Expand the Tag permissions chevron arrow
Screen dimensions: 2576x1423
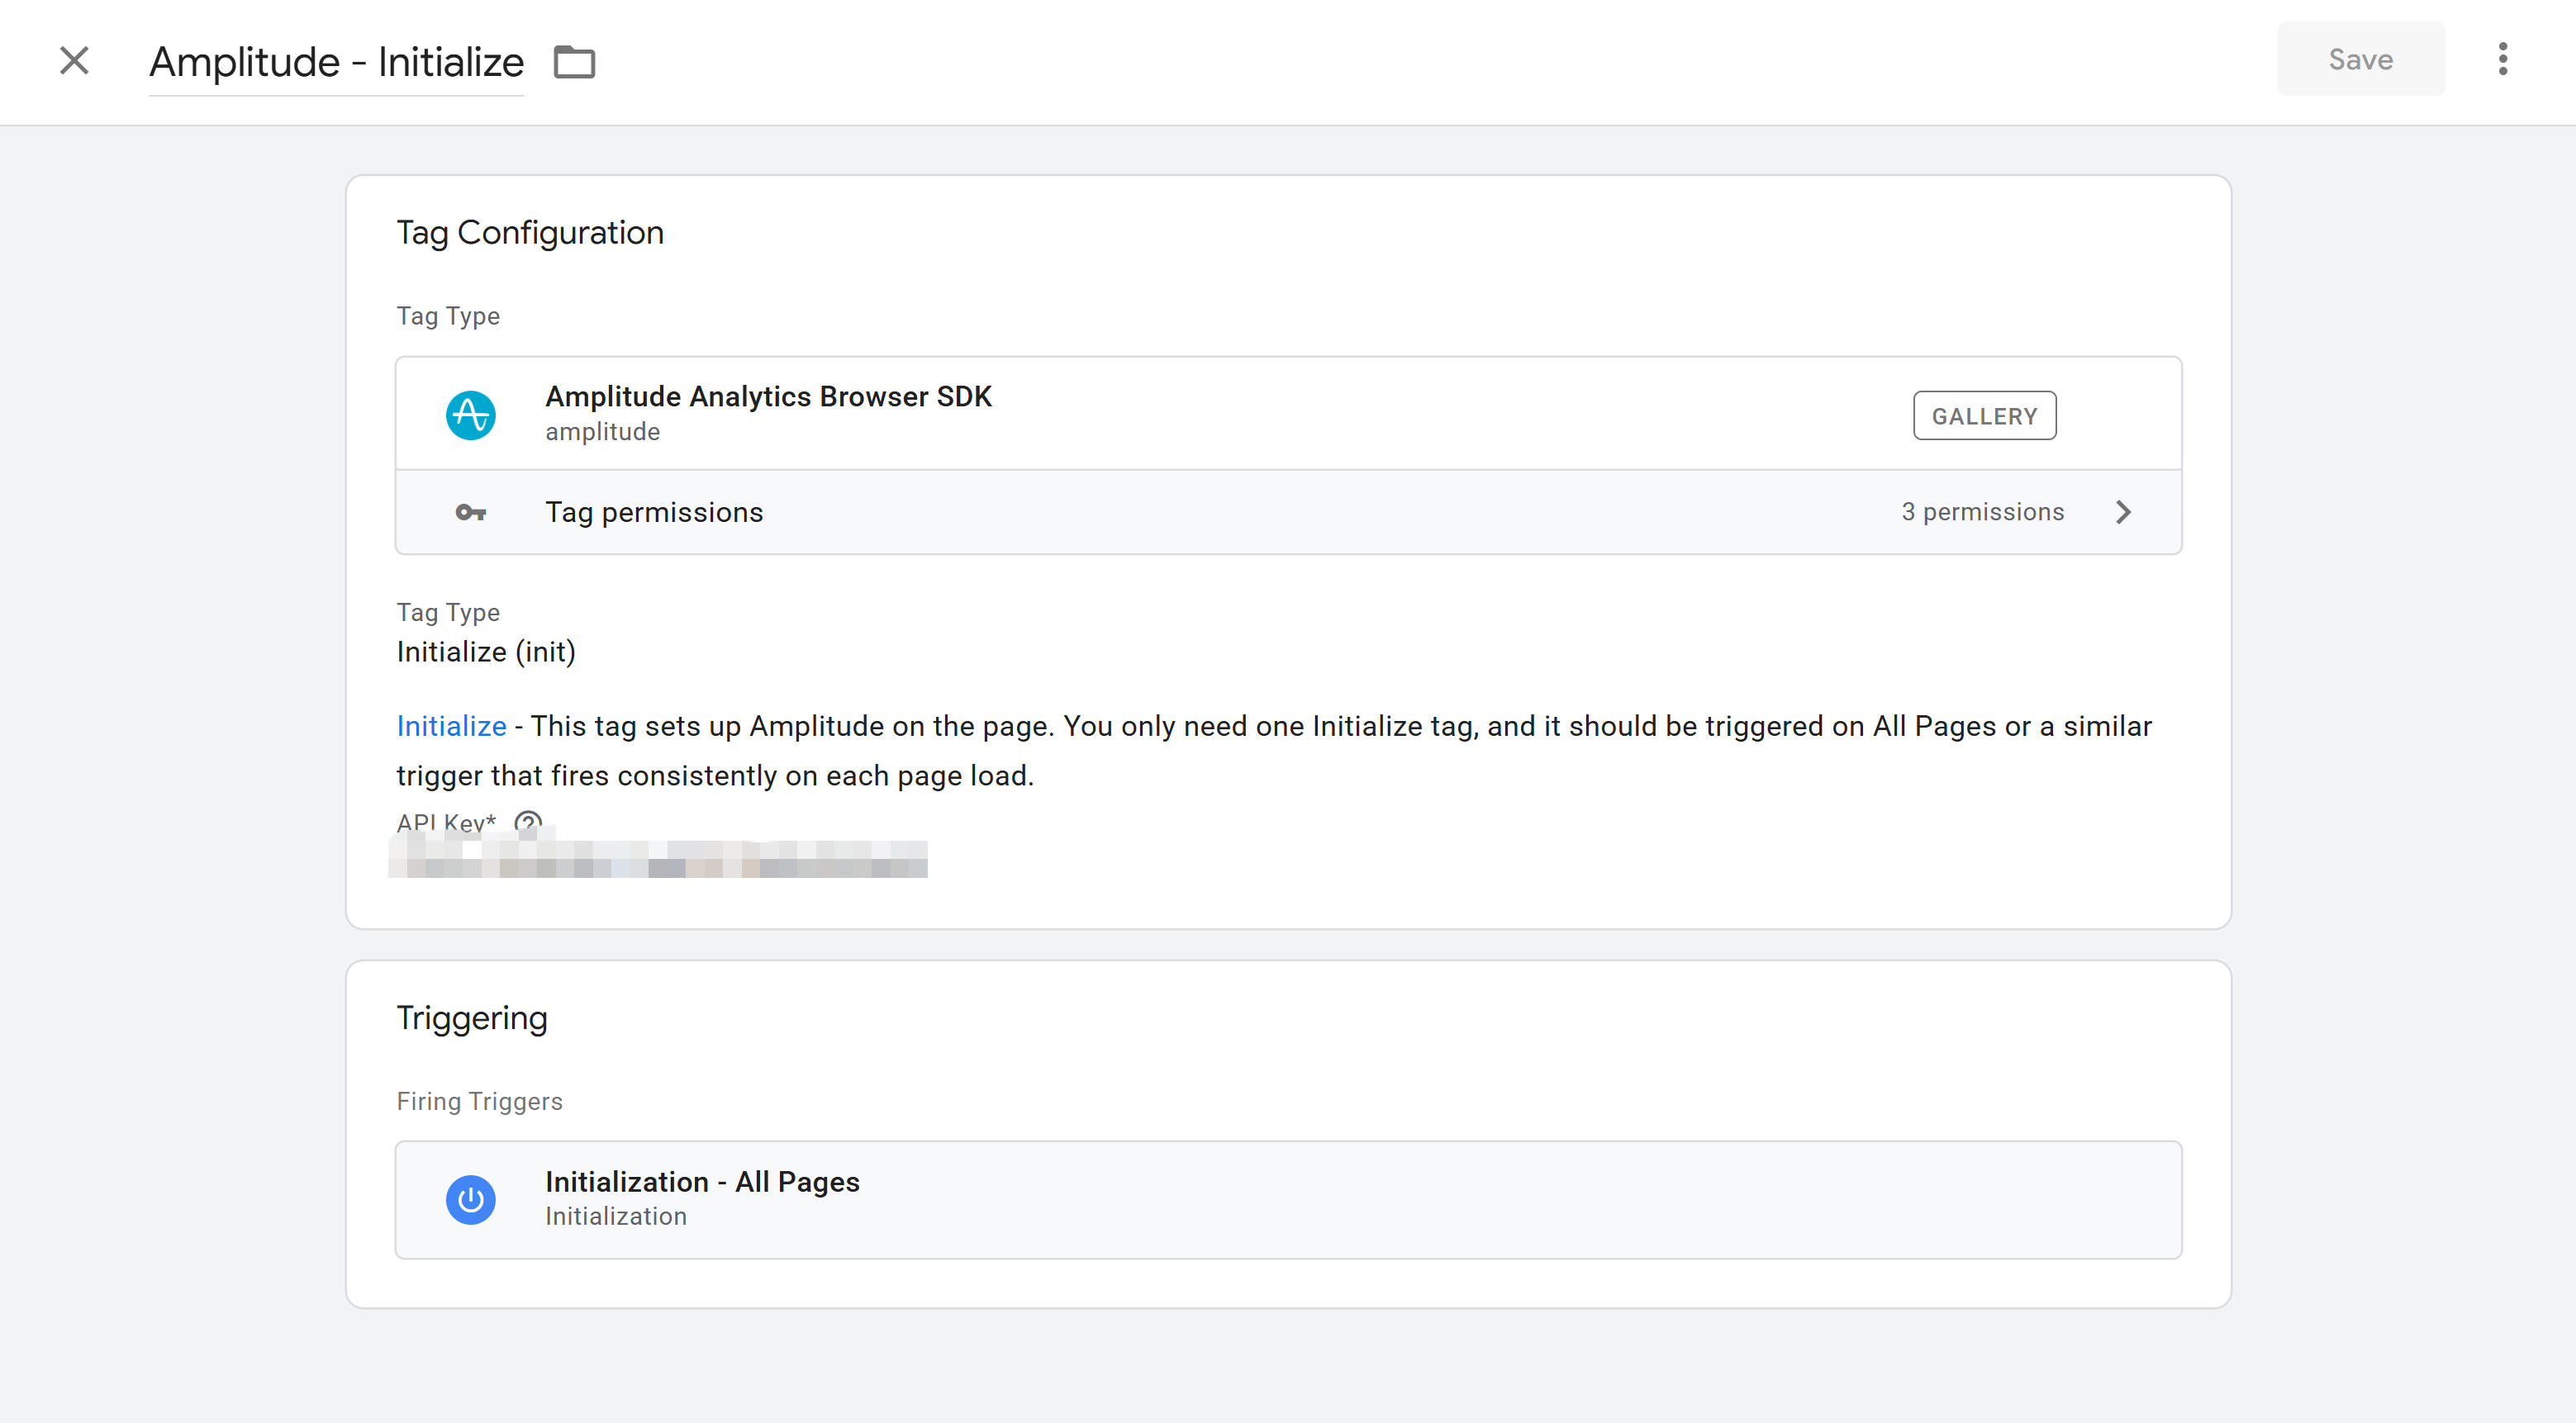(x=2123, y=513)
